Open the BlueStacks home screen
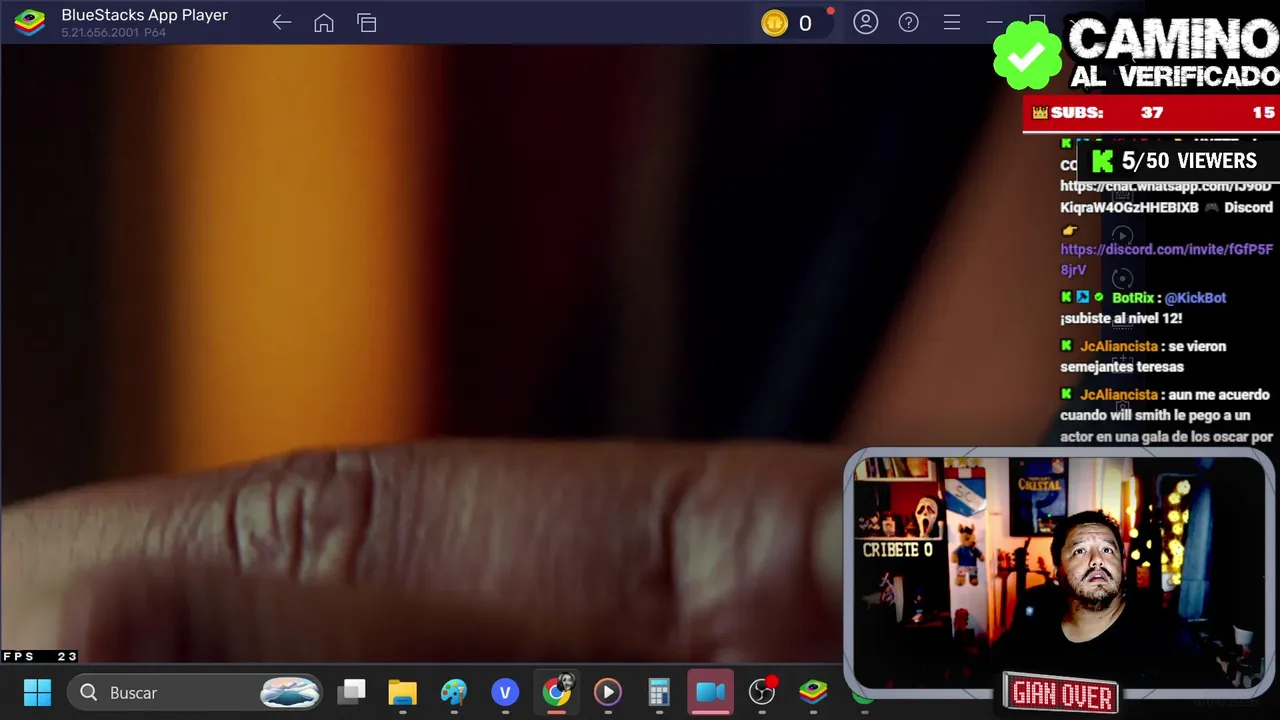Viewport: 1280px width, 720px height. 324,23
